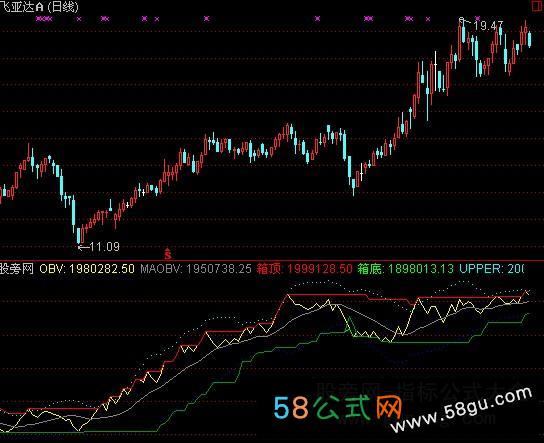Click the flag marker beside the 19.47 high
Screen dimensions: 544x443
(x=461, y=20)
